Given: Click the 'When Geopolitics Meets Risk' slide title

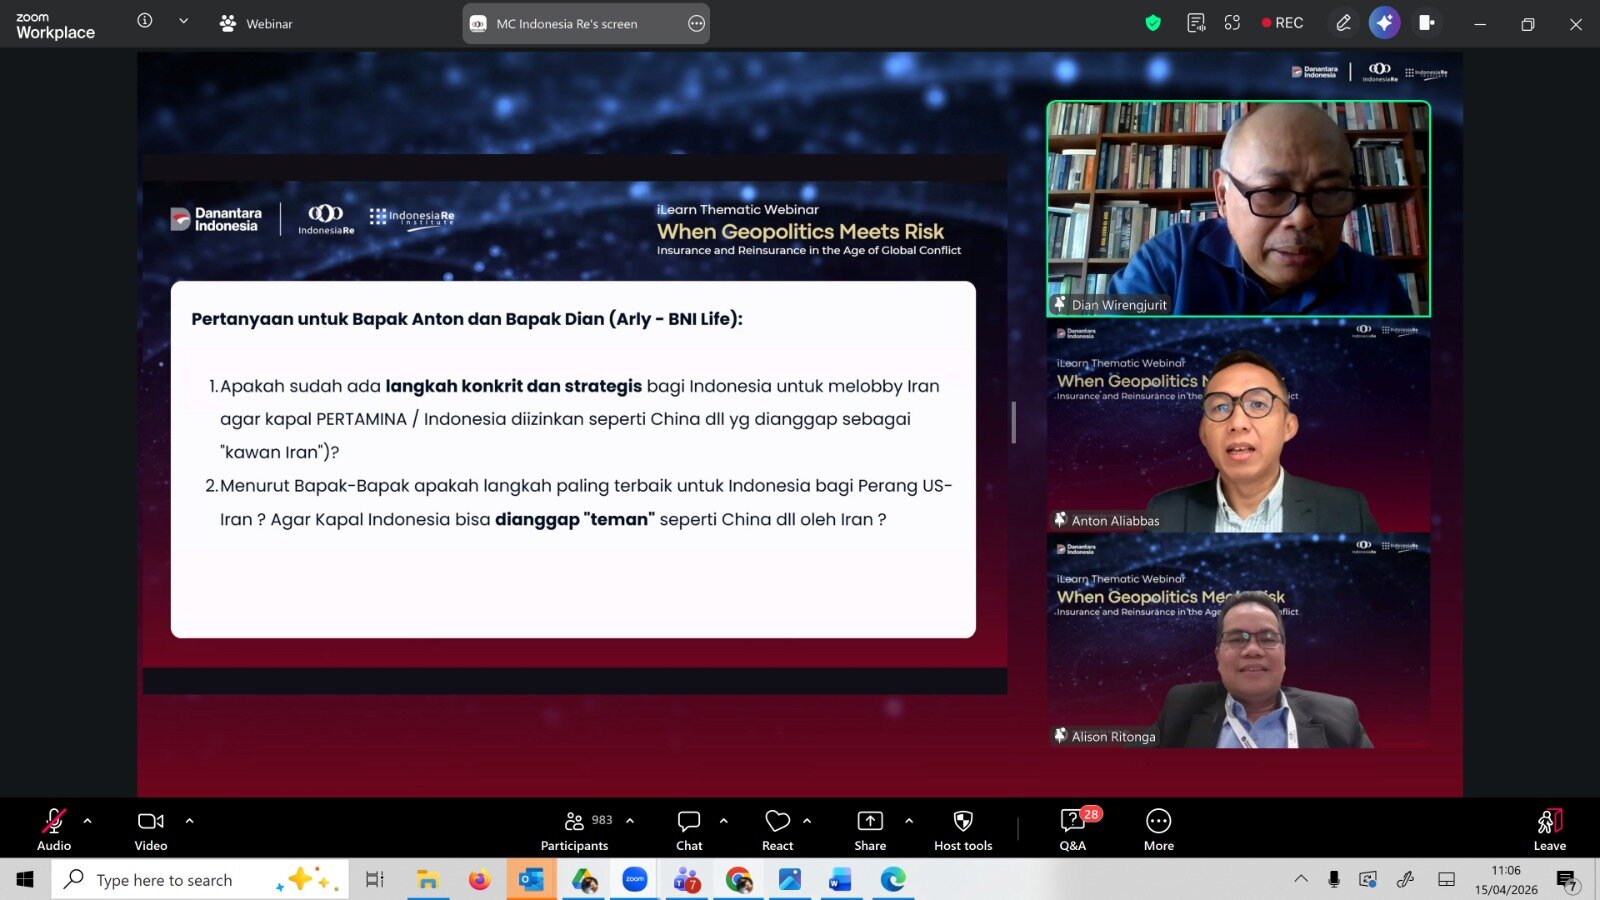Looking at the screenshot, I should click(x=800, y=231).
